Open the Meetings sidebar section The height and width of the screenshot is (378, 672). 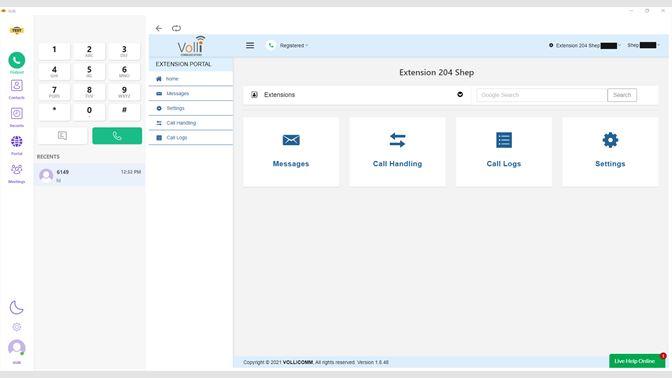17,173
